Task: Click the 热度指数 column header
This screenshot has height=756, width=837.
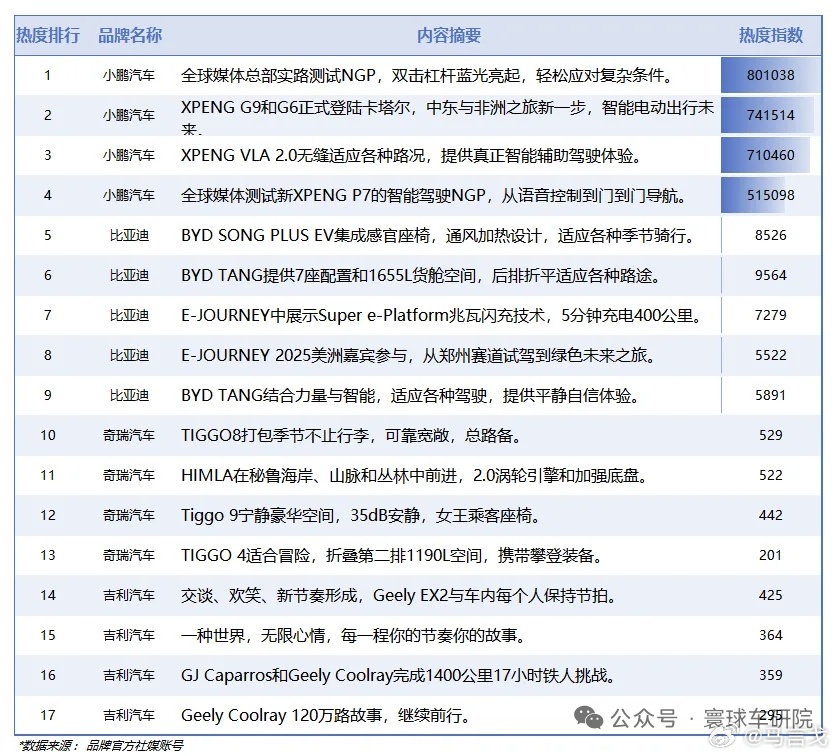Action: point(771,35)
